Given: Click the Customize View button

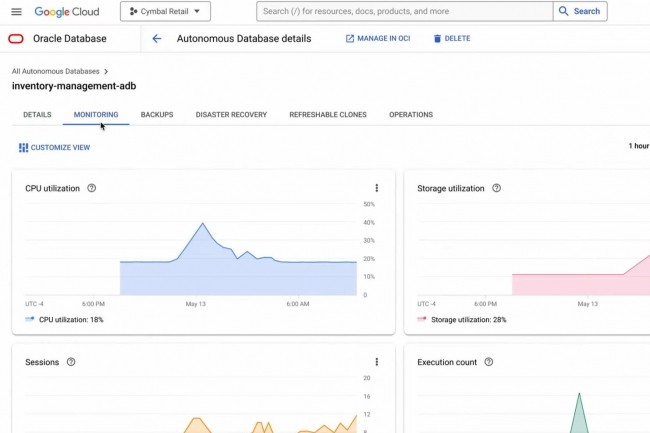Looking at the screenshot, I should coord(54,148).
